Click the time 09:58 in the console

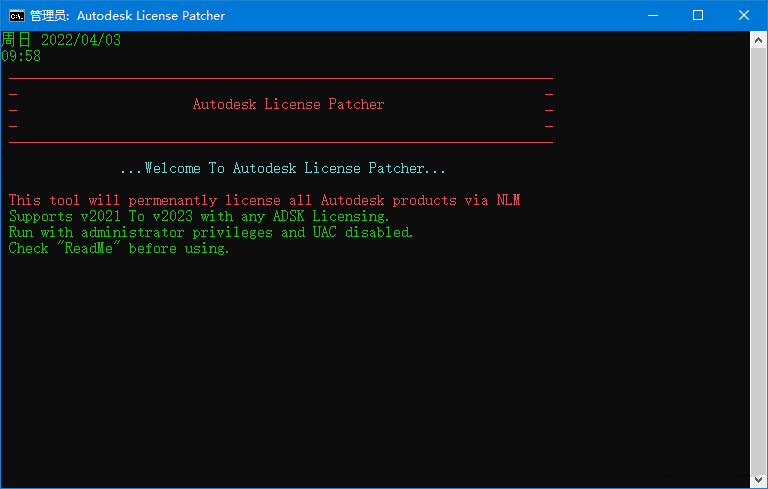[21, 56]
